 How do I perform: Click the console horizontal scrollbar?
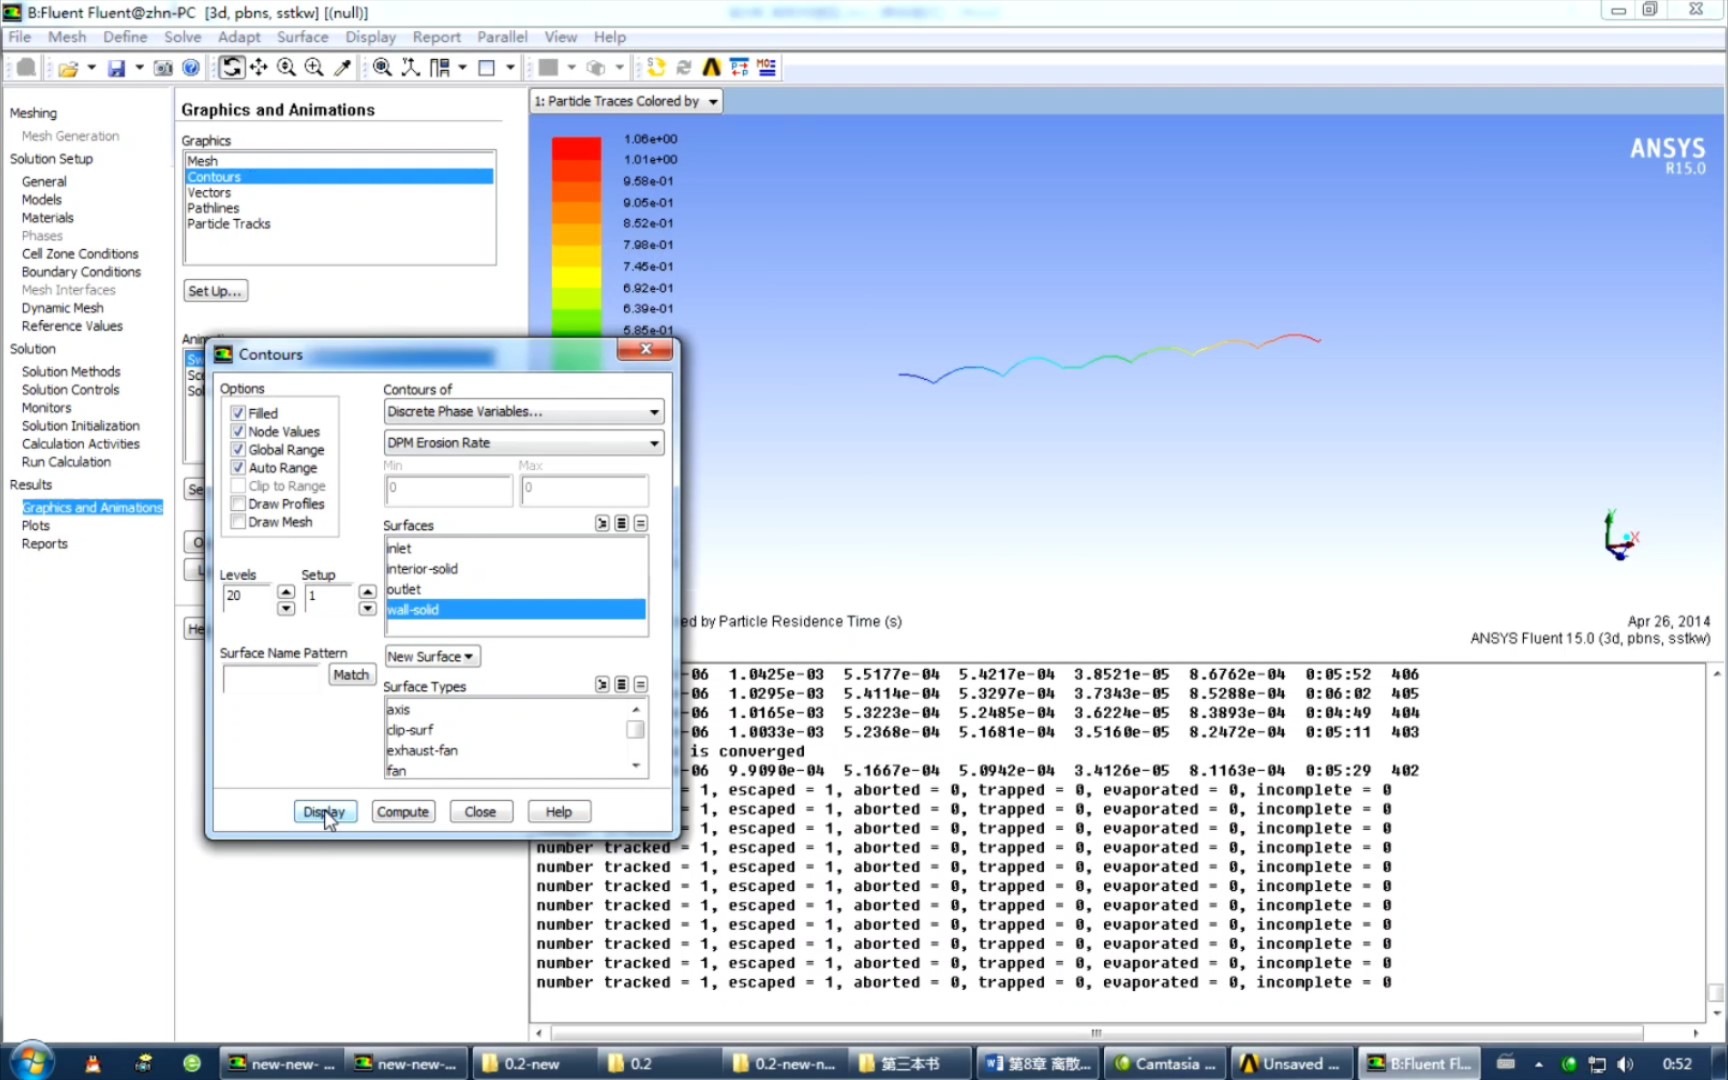[1096, 1033]
